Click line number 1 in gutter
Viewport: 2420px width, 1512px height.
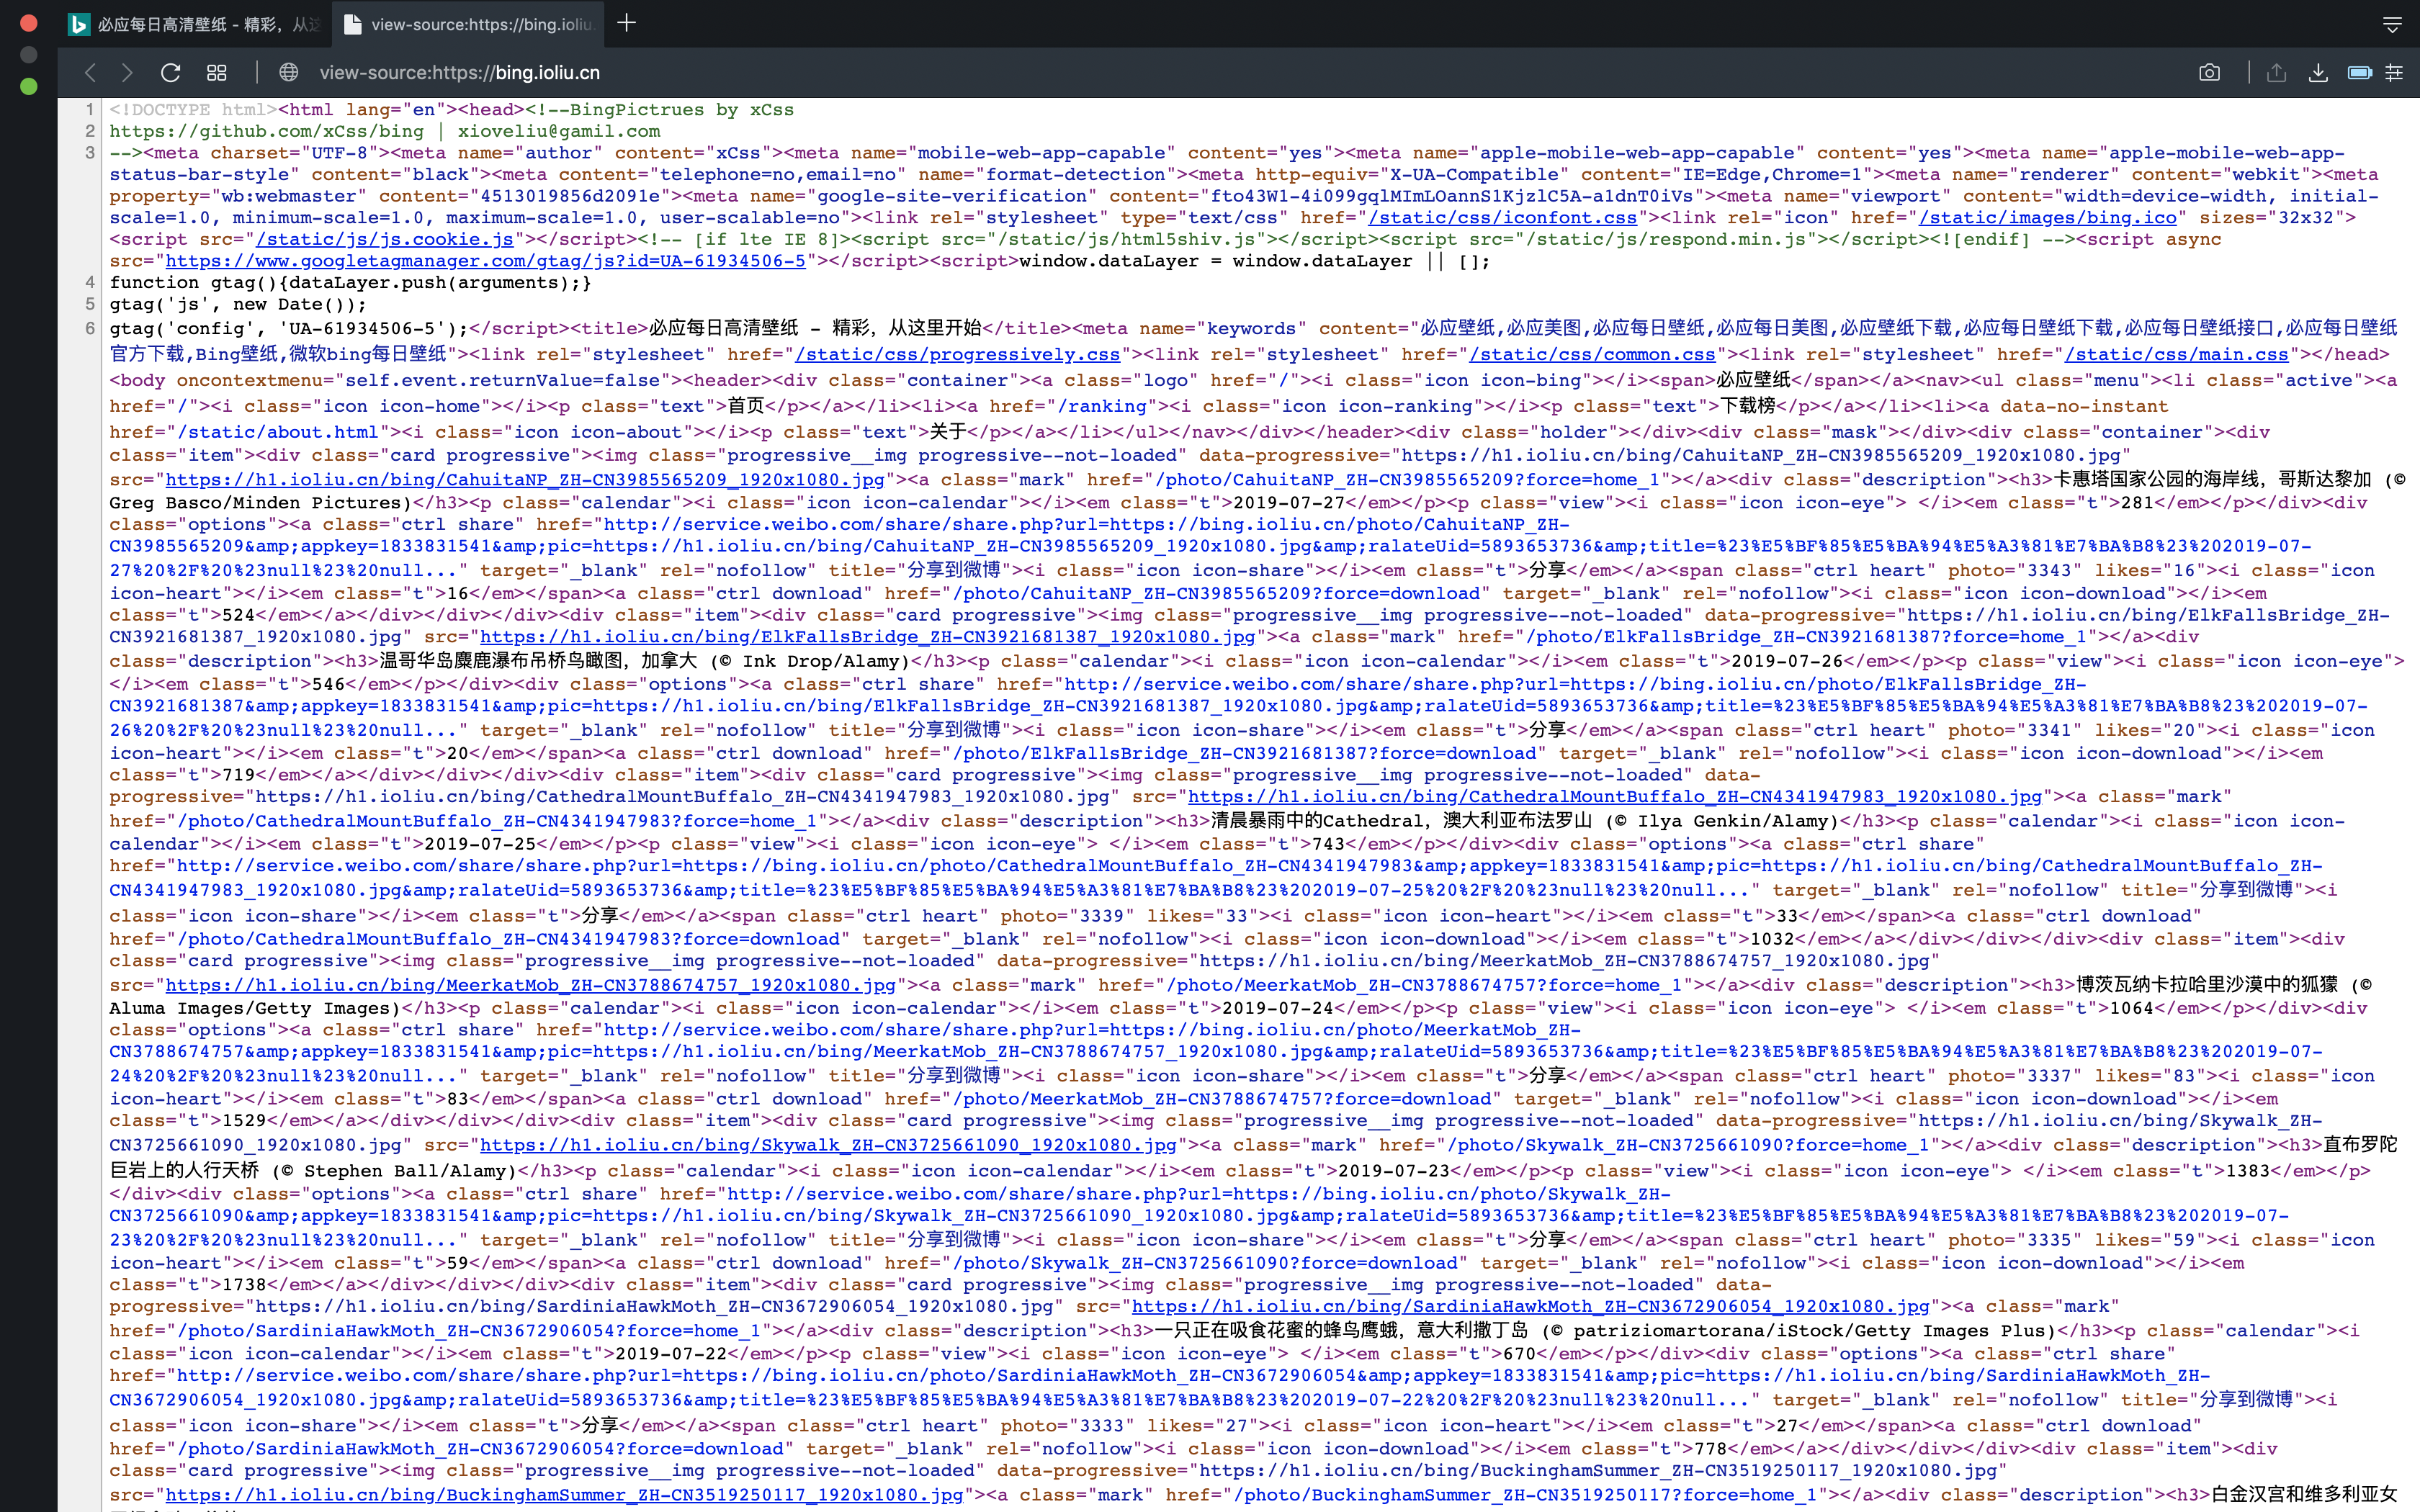point(90,109)
